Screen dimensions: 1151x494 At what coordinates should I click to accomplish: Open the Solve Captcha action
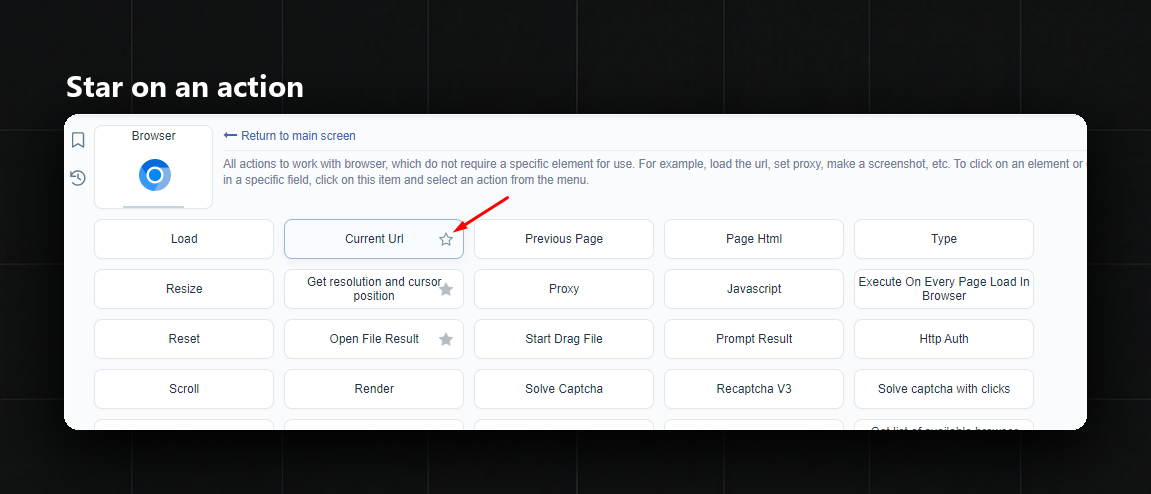[x=564, y=388]
